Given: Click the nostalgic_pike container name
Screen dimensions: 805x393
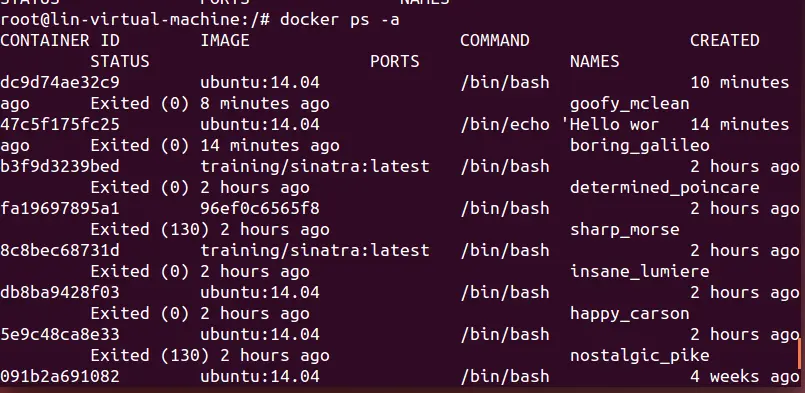Looking at the screenshot, I should click(640, 355).
